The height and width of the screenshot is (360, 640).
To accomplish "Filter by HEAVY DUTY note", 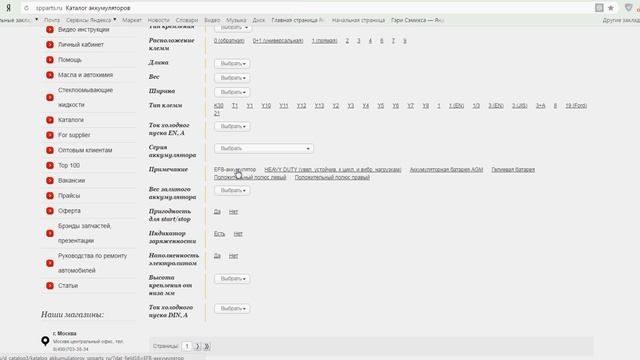I will 333,169.
